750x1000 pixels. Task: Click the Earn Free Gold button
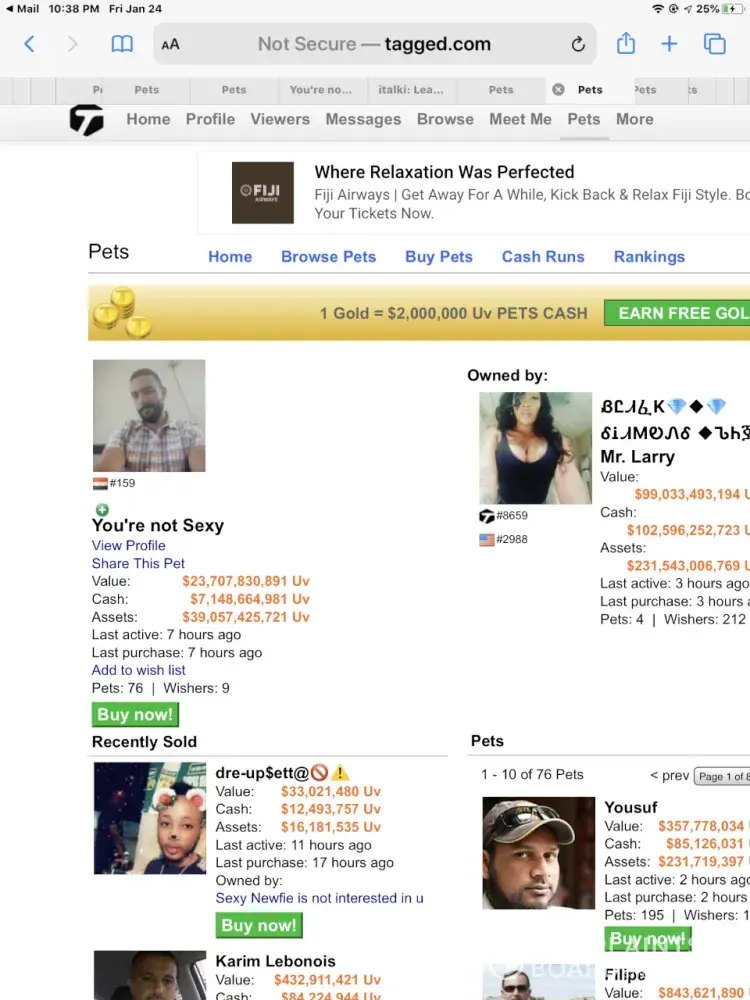pos(677,313)
